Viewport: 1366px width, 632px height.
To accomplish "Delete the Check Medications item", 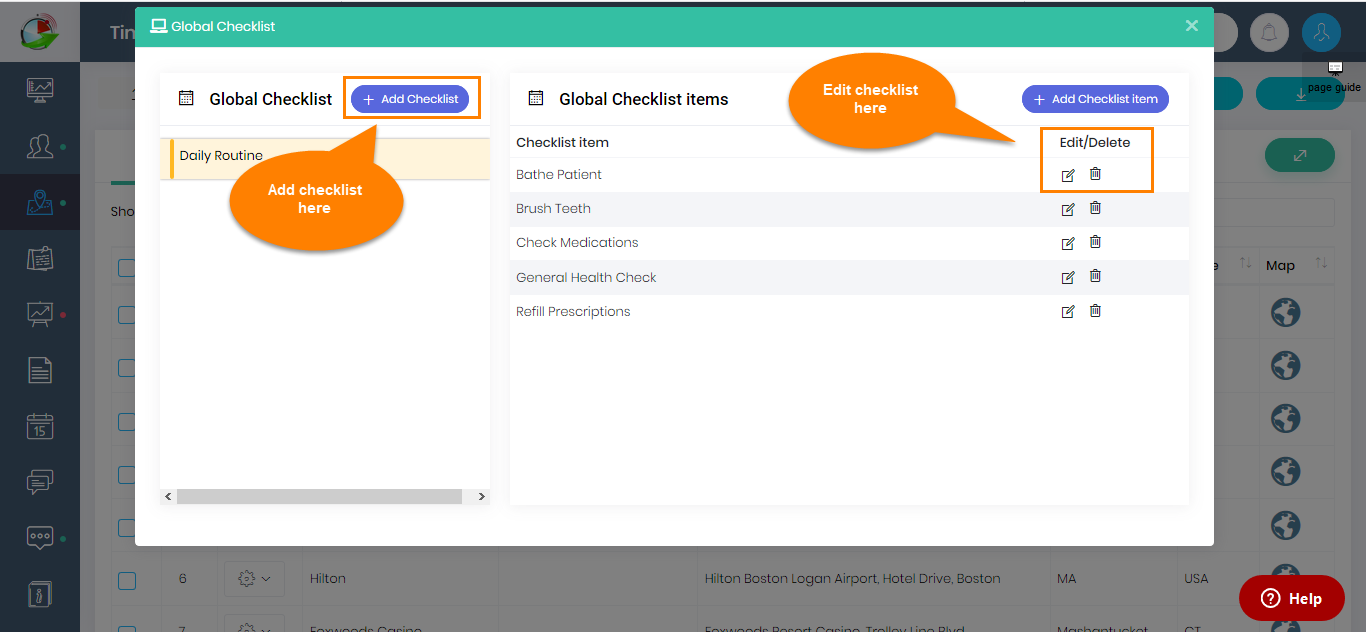I will click(1095, 242).
